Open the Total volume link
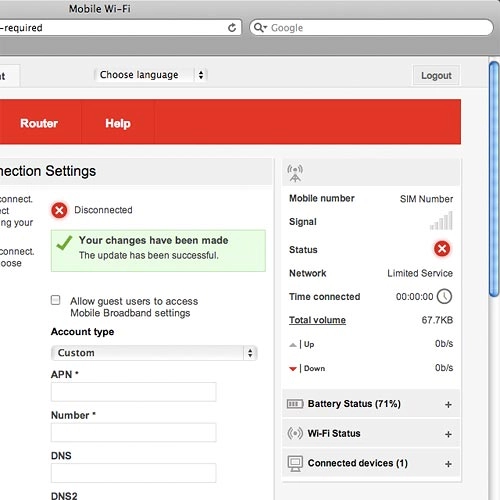The width and height of the screenshot is (500, 500). pos(317,320)
